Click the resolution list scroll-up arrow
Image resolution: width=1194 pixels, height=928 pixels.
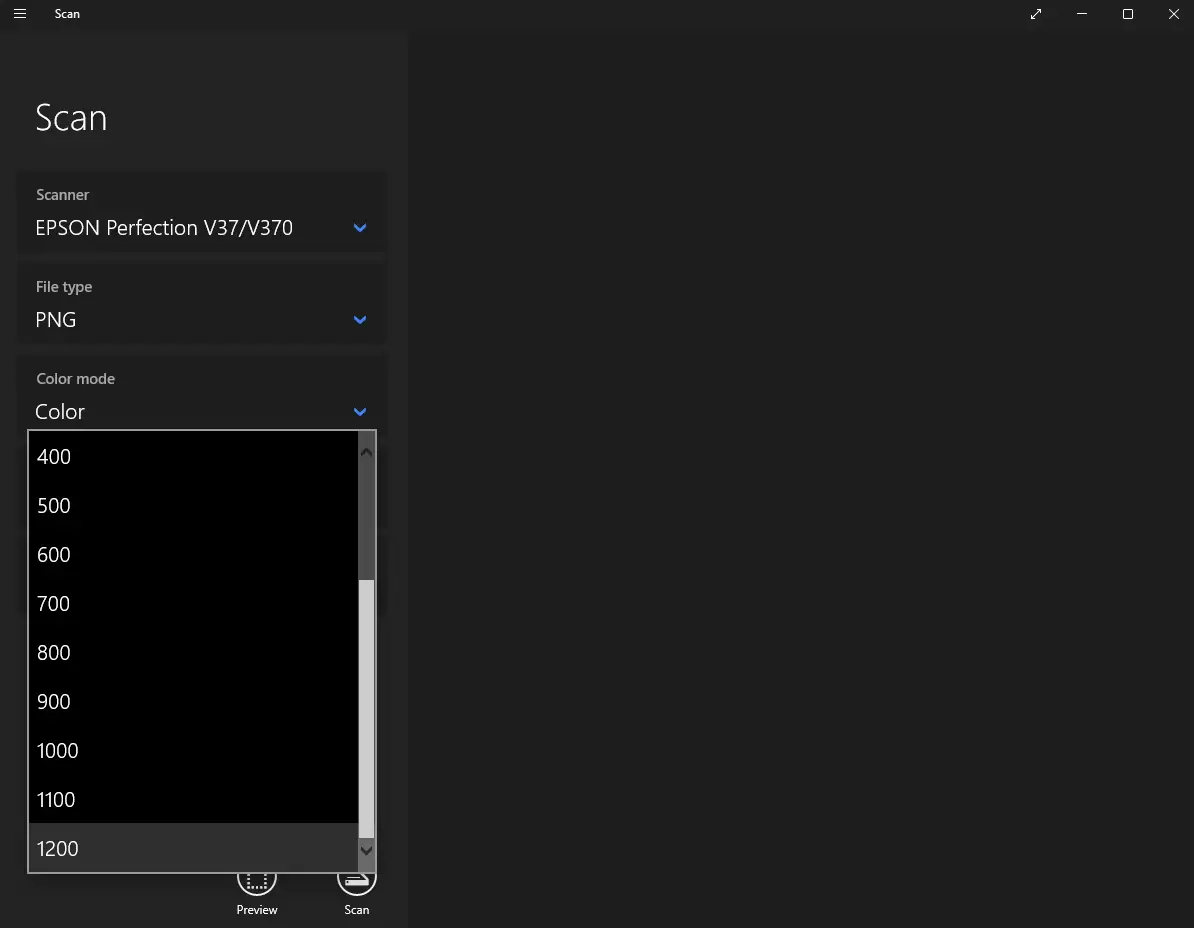pos(366,452)
